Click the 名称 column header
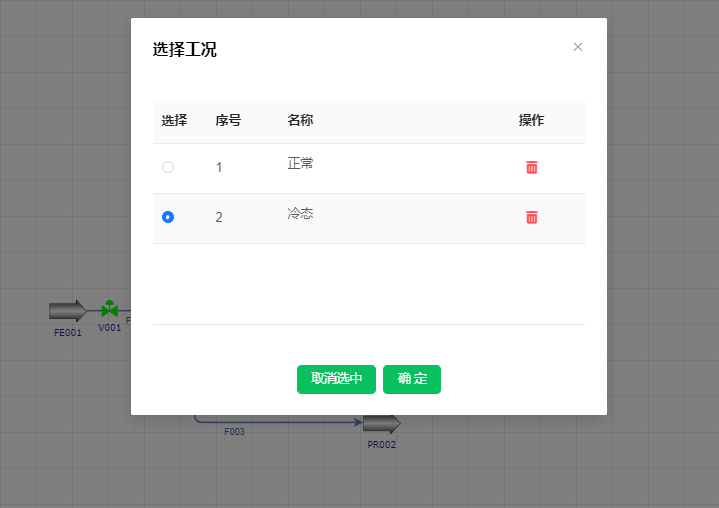The width and height of the screenshot is (719, 508). 300,120
